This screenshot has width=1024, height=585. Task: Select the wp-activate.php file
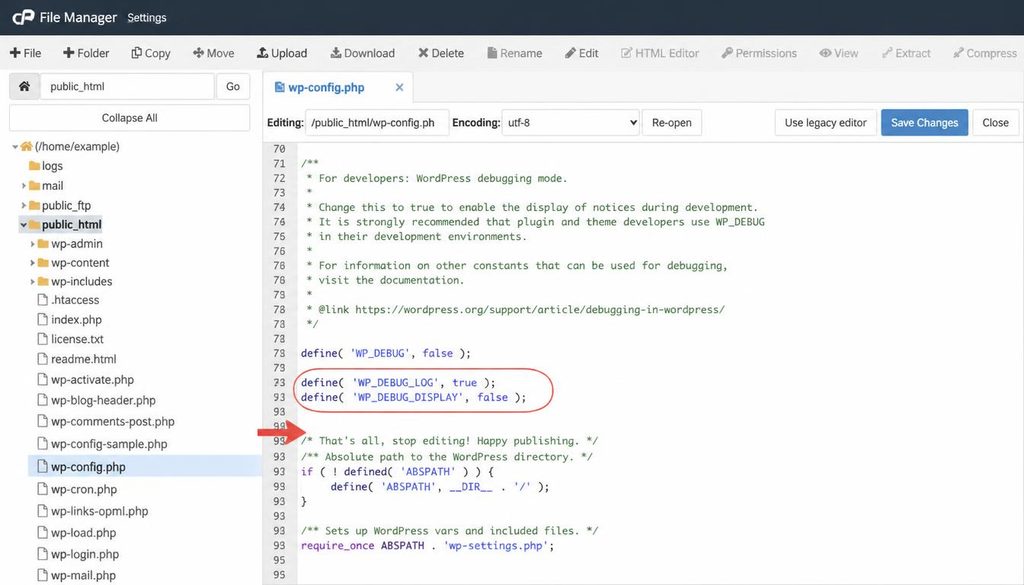point(86,380)
